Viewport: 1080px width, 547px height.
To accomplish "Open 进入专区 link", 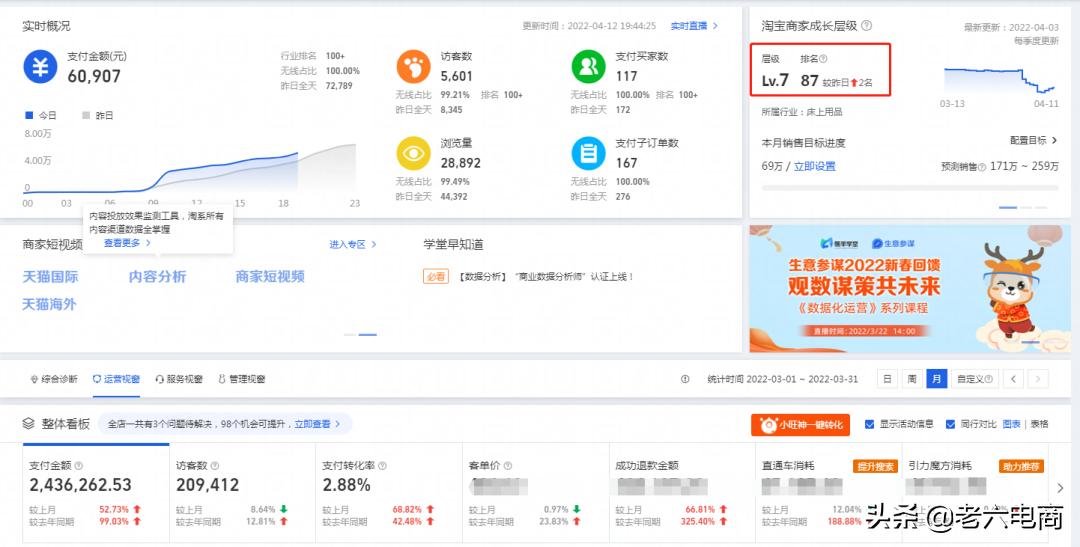I will [353, 244].
